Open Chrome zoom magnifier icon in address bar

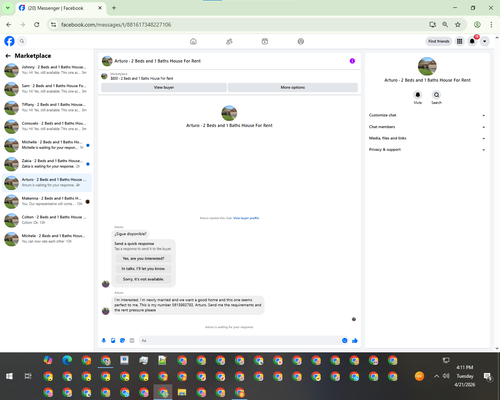(445, 24)
